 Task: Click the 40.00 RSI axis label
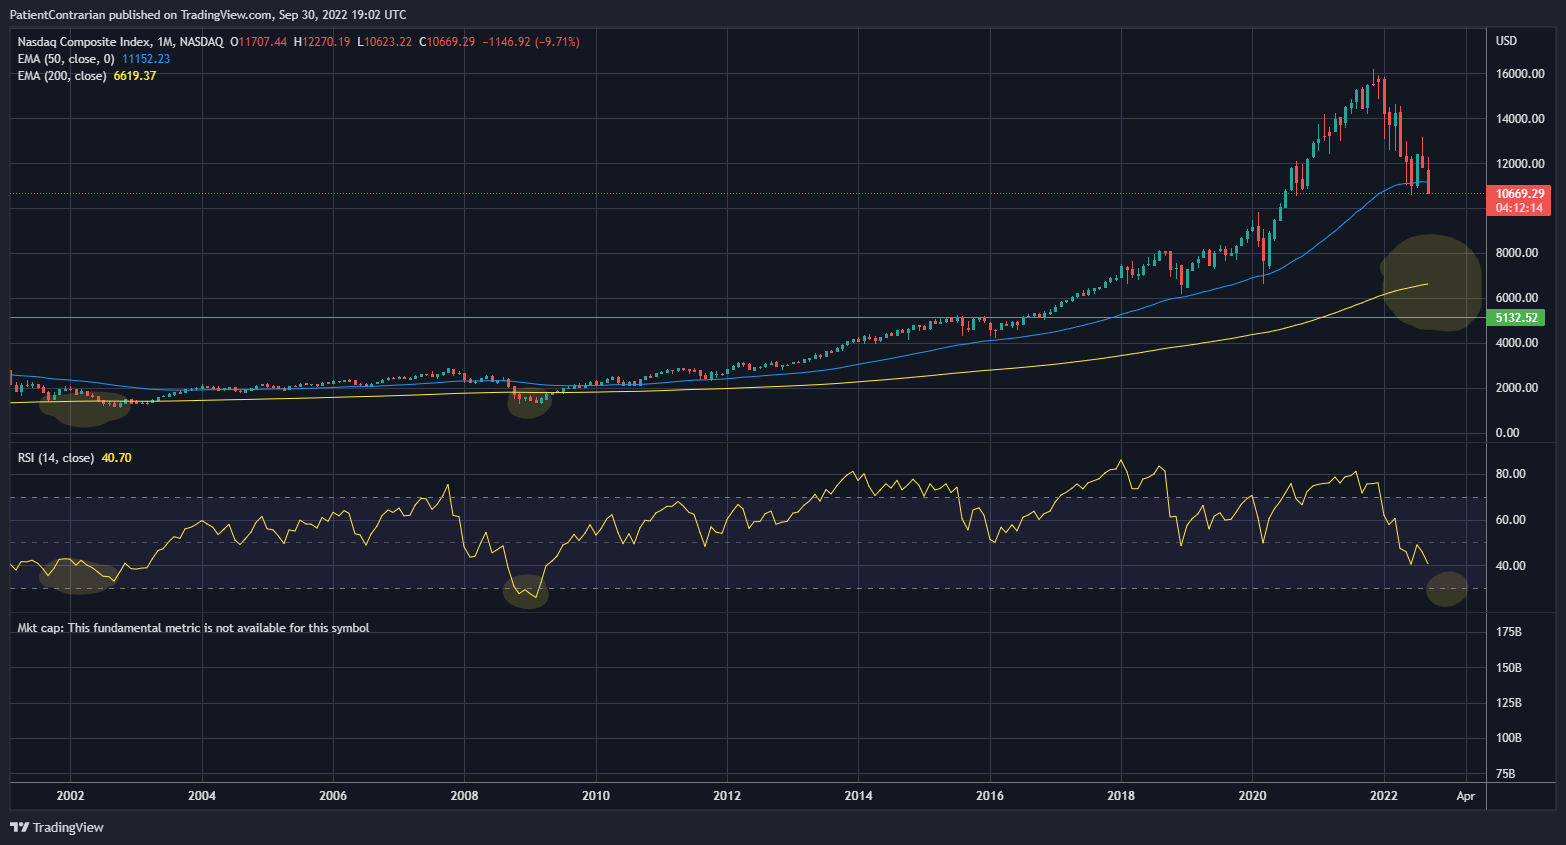point(1511,566)
